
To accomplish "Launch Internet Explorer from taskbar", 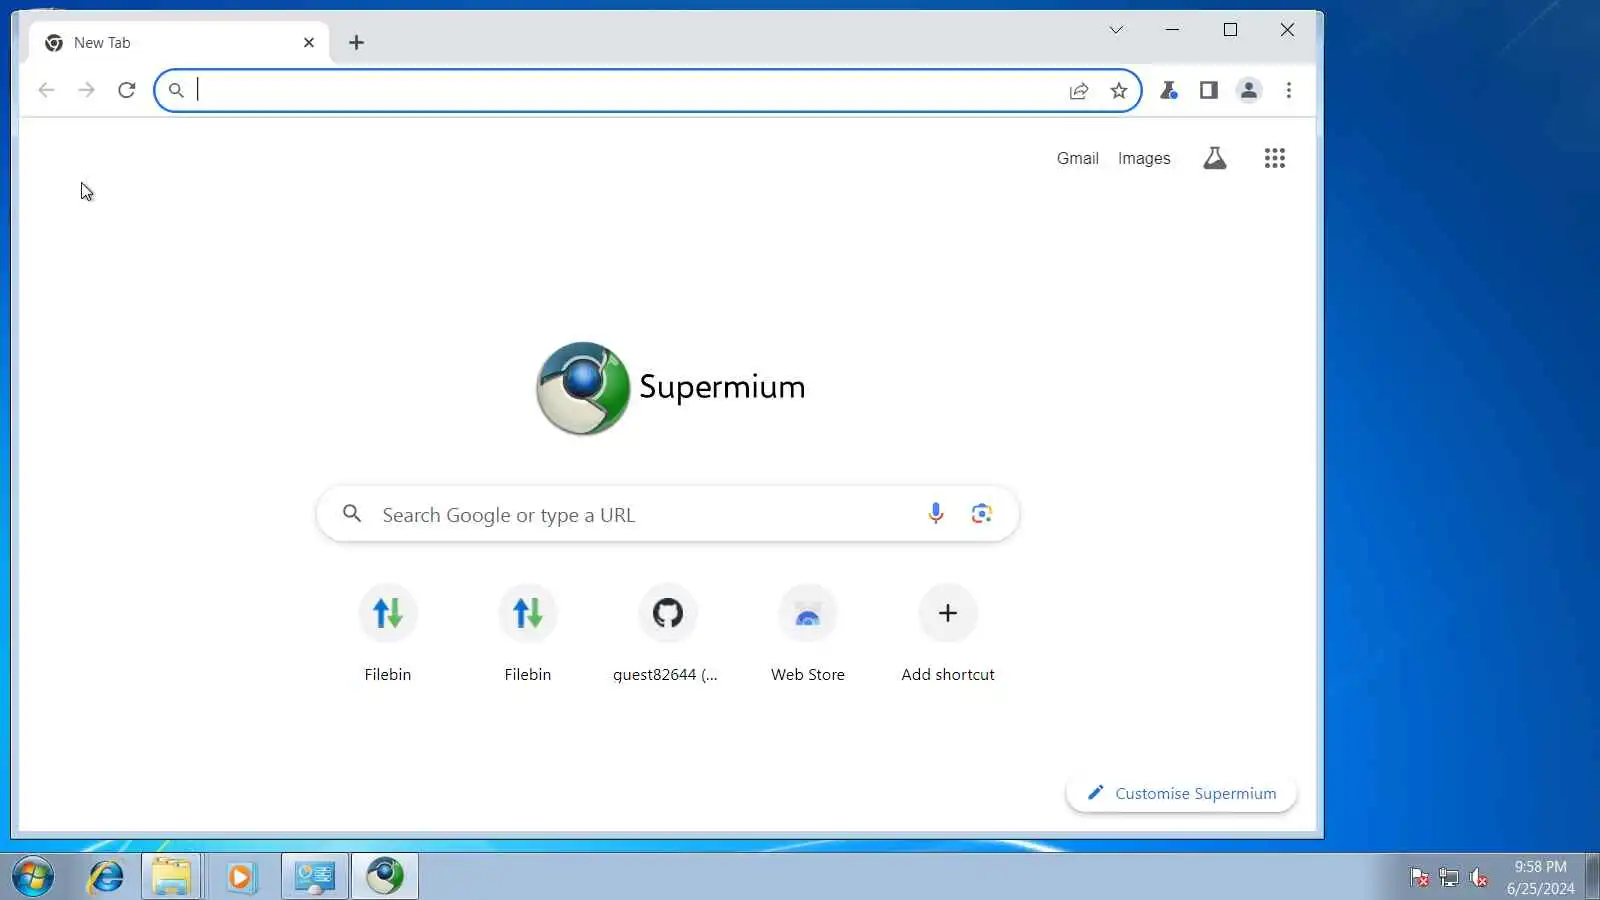I will click(105, 877).
